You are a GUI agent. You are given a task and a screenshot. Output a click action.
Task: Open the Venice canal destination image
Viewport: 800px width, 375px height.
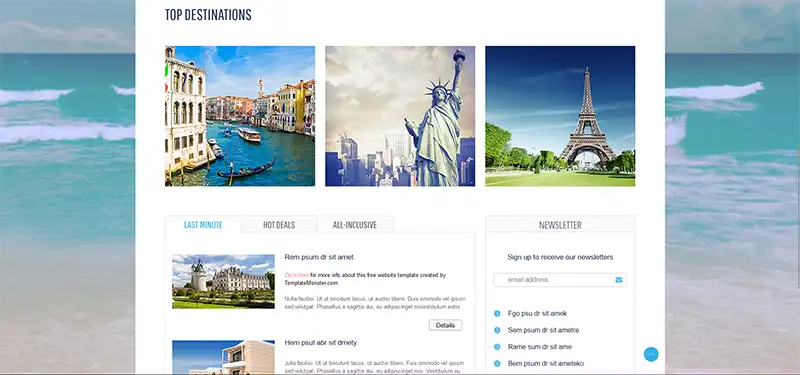coord(240,116)
